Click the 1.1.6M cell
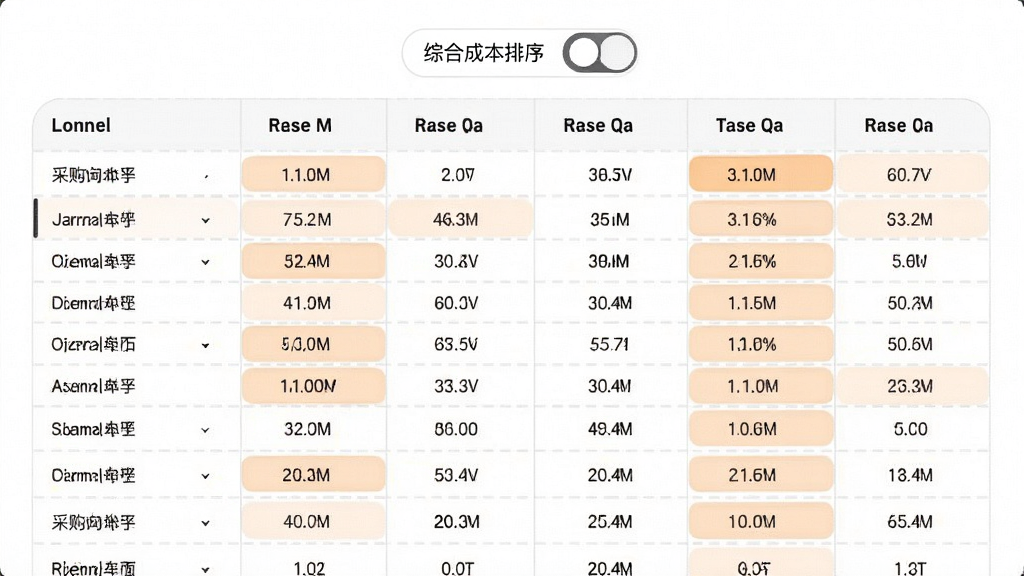 tap(761, 303)
